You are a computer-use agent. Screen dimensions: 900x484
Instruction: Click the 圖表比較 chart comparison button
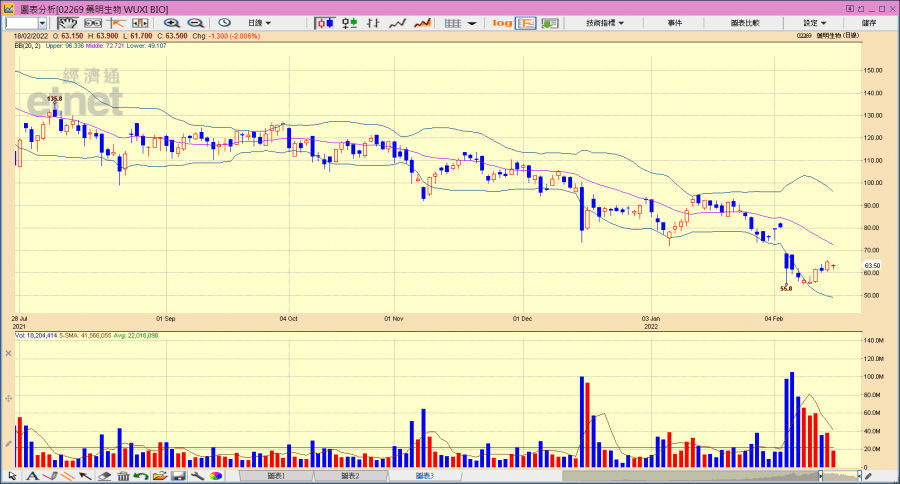coord(745,23)
